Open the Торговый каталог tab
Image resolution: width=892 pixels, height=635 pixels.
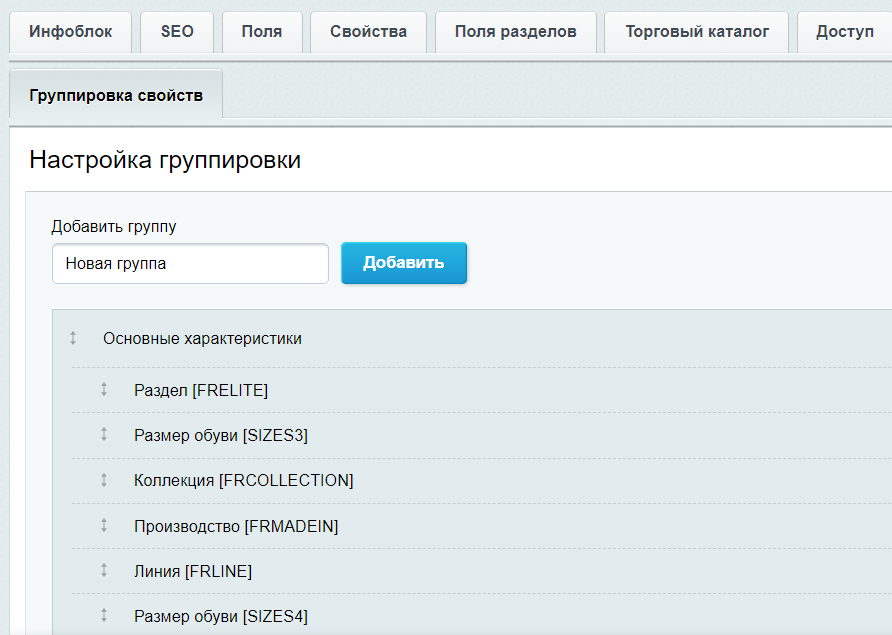pos(697,32)
